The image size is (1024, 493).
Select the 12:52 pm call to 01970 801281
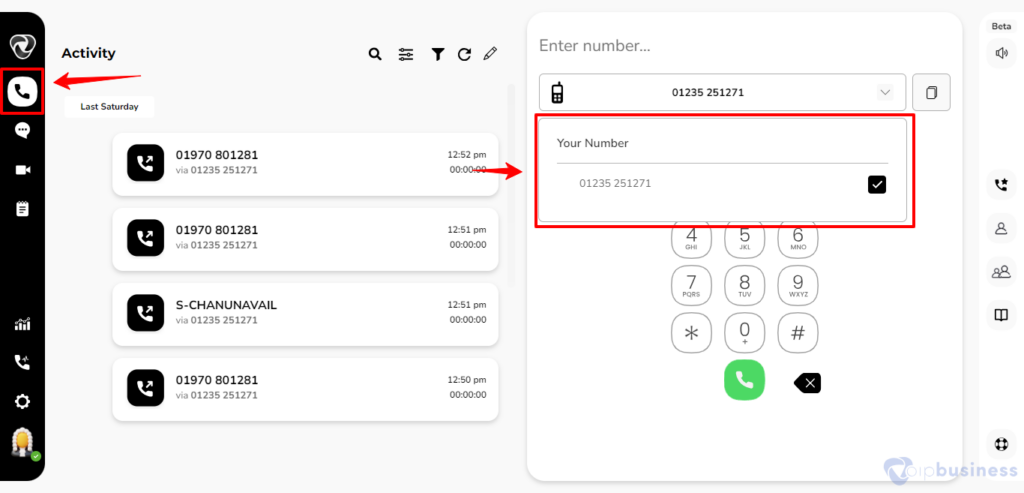pyautogui.click(x=305, y=163)
